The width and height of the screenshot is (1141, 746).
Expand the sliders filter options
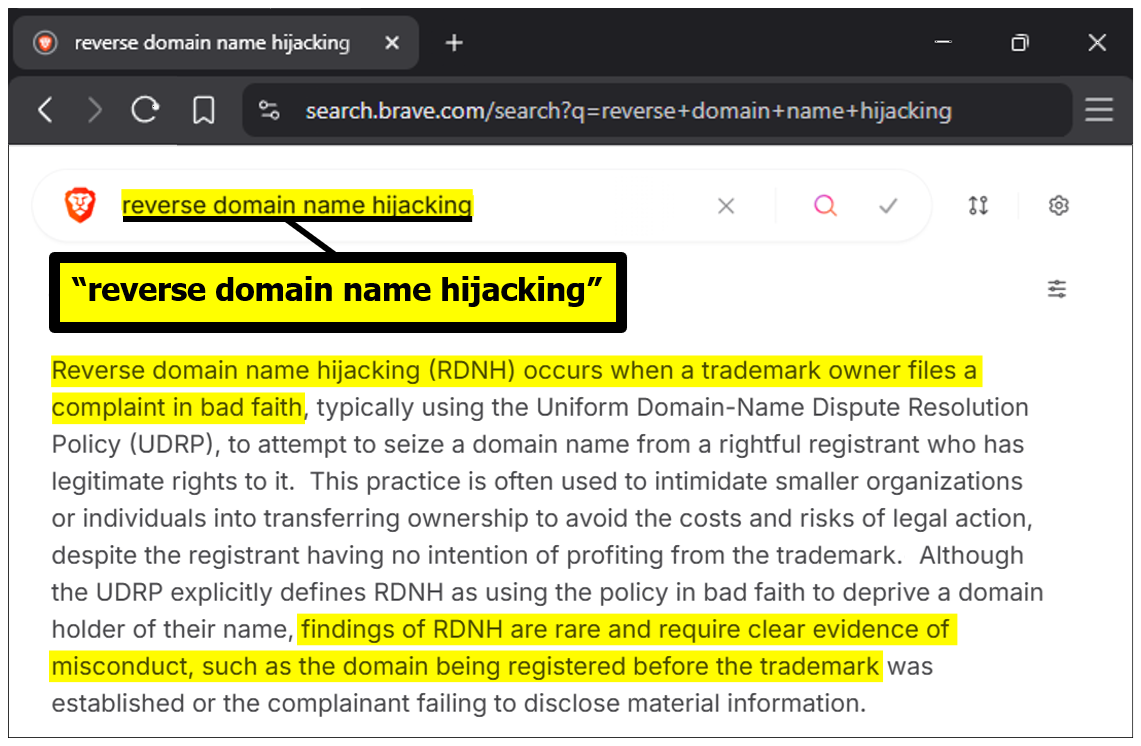pos(1057,289)
